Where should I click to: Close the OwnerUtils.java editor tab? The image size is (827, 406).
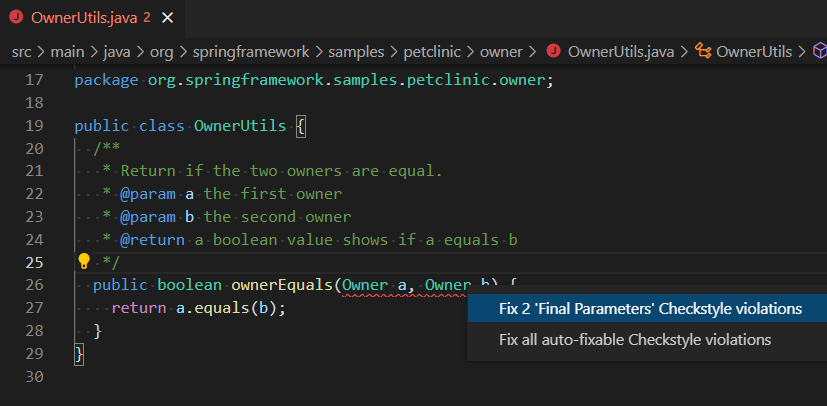point(166,18)
